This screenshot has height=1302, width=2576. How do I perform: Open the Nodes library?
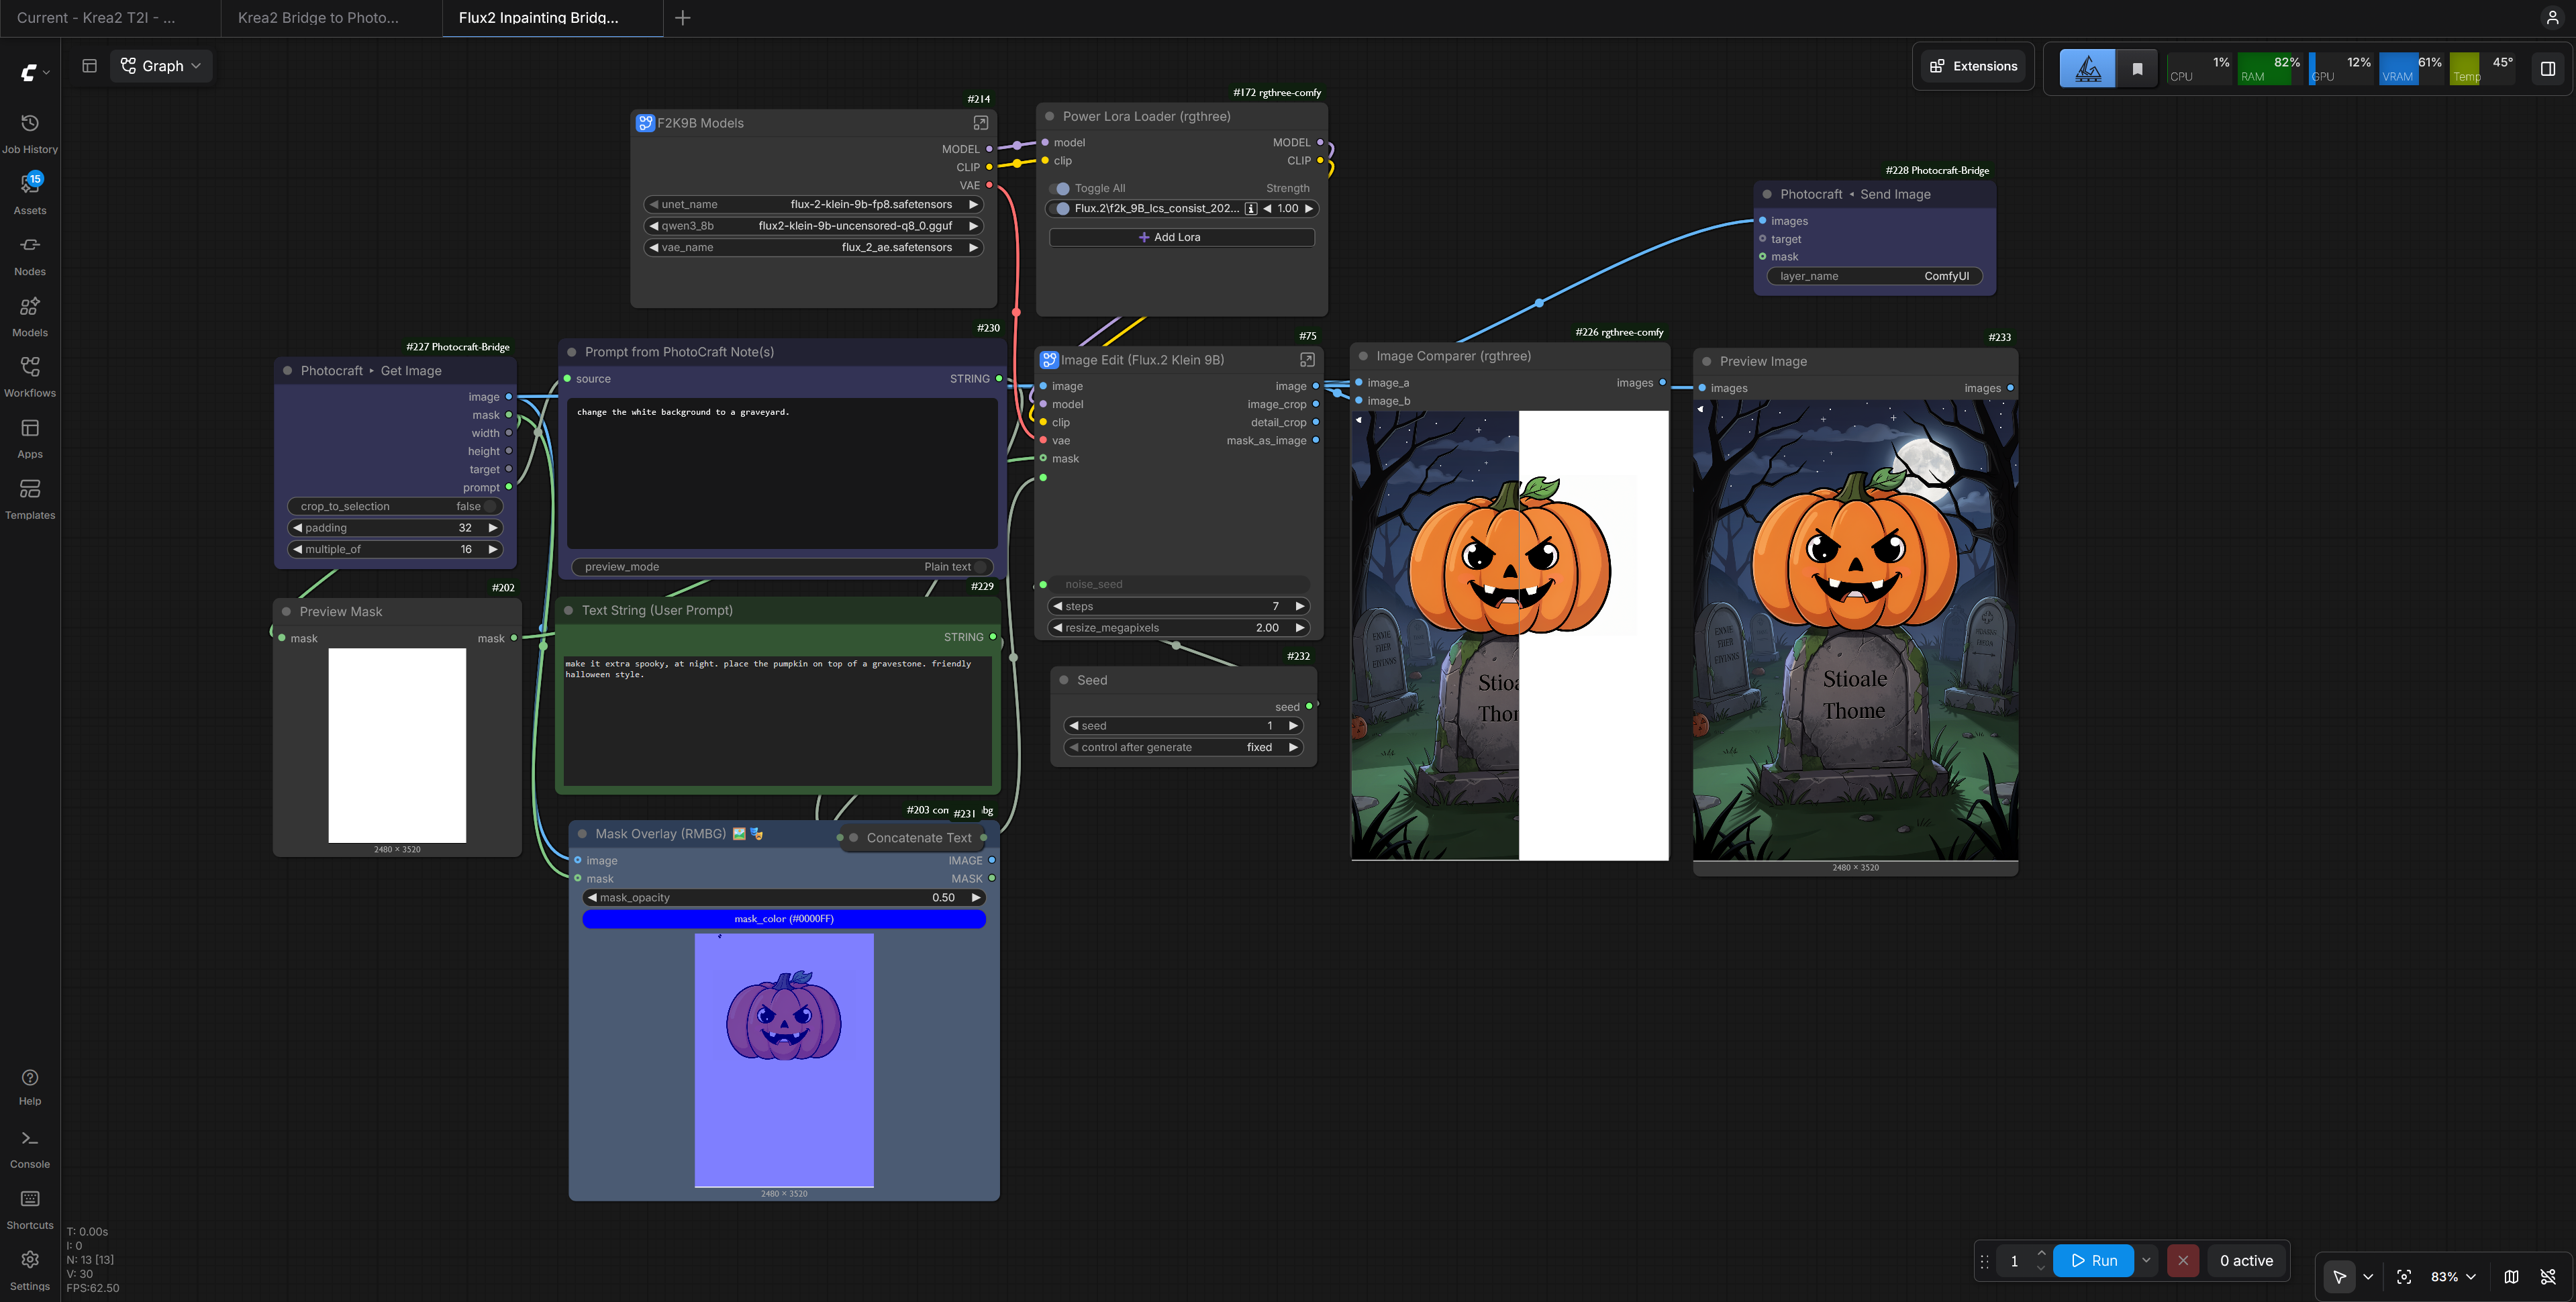(30, 256)
